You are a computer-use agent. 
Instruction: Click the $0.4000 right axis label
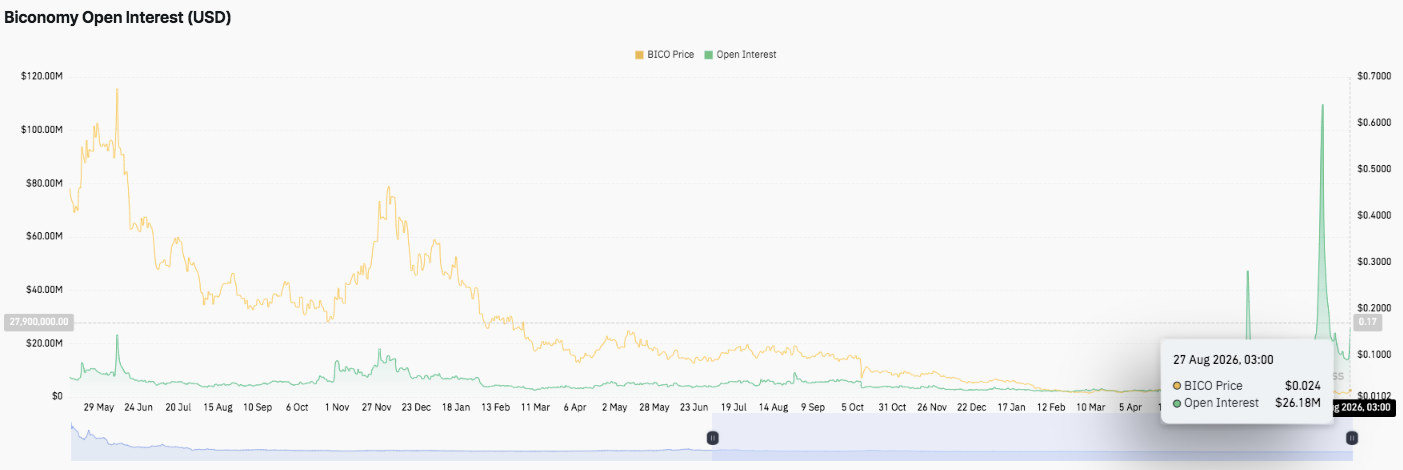[1372, 215]
